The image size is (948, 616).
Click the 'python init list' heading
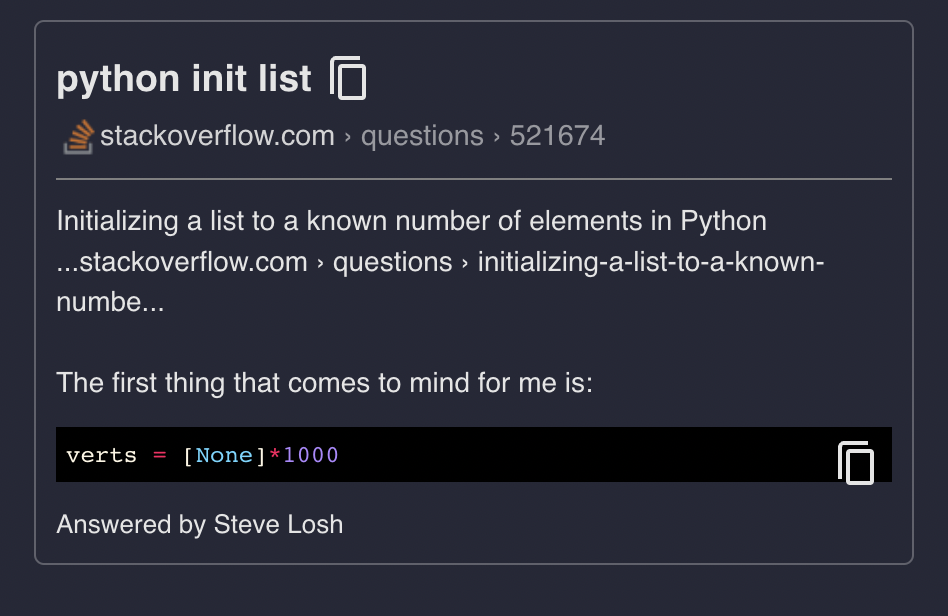coord(184,78)
